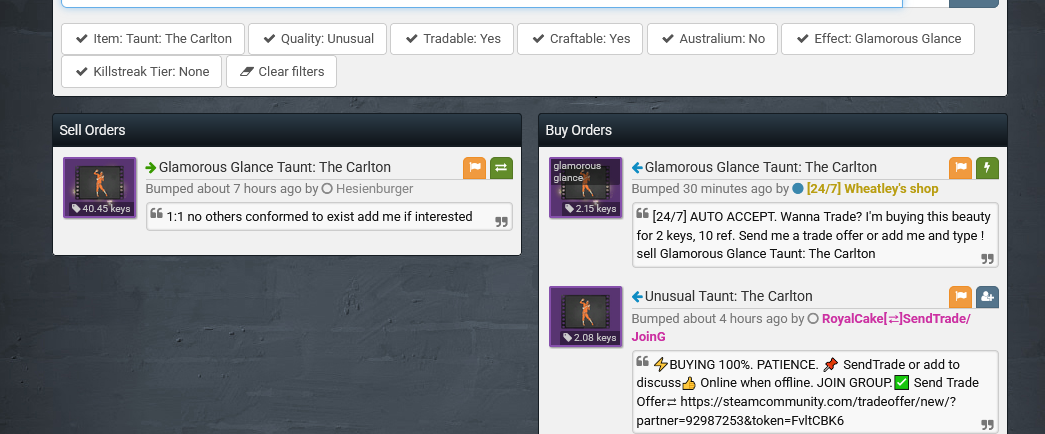The width and height of the screenshot is (1045, 434).
Task: Open the 40.45 keys item thumbnail
Action: click(x=100, y=187)
